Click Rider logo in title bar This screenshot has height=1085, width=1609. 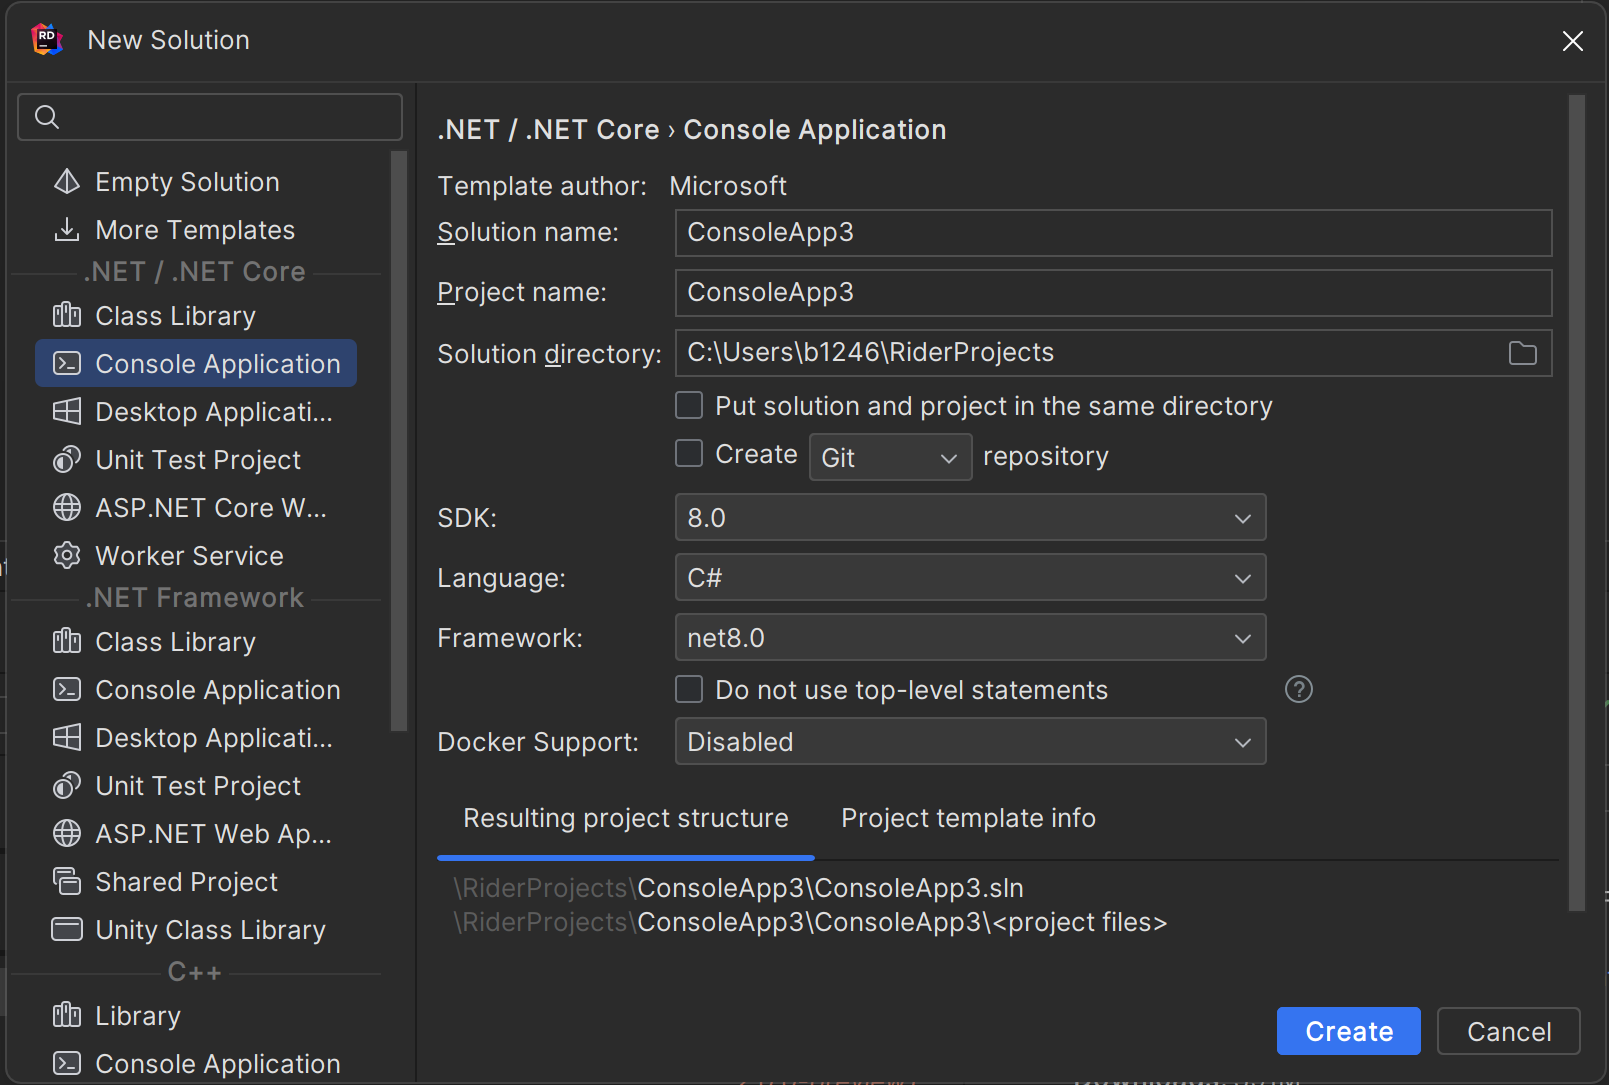(47, 40)
